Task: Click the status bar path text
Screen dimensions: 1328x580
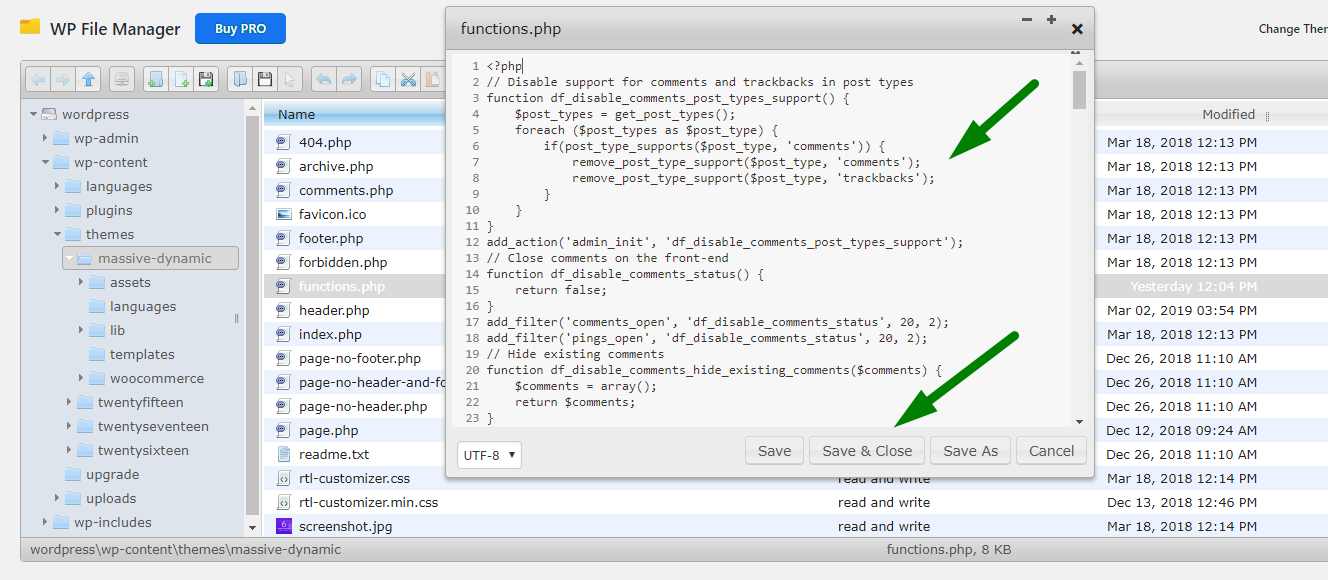Action: [185, 549]
